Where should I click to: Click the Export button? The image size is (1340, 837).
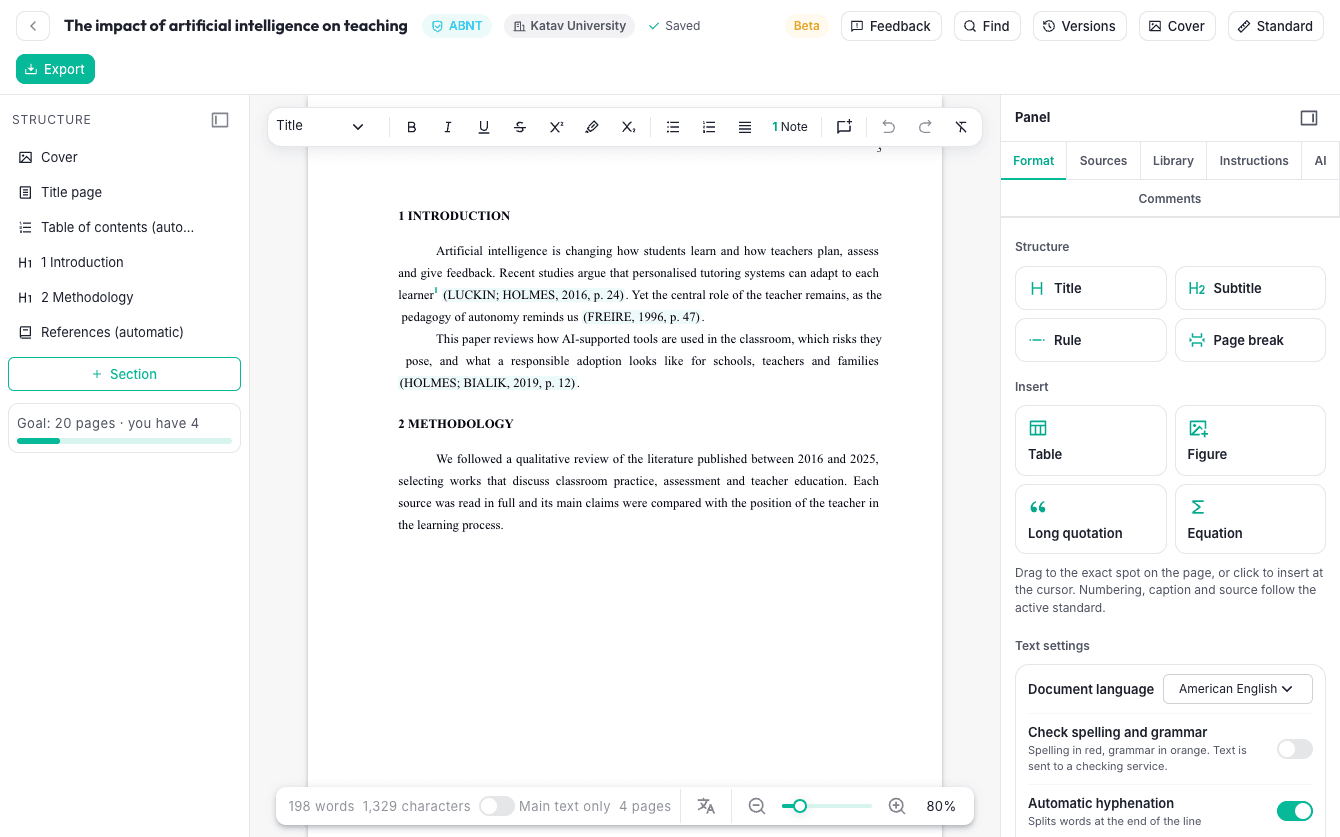pos(56,69)
